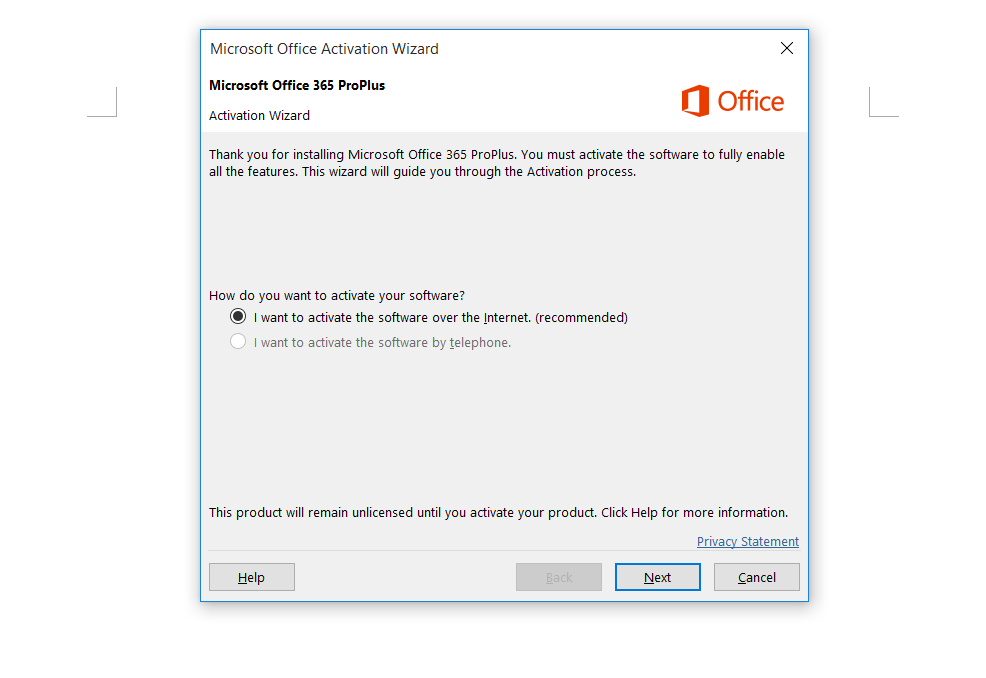Open Help from the Help button
The height and width of the screenshot is (678, 986).
(x=251, y=577)
